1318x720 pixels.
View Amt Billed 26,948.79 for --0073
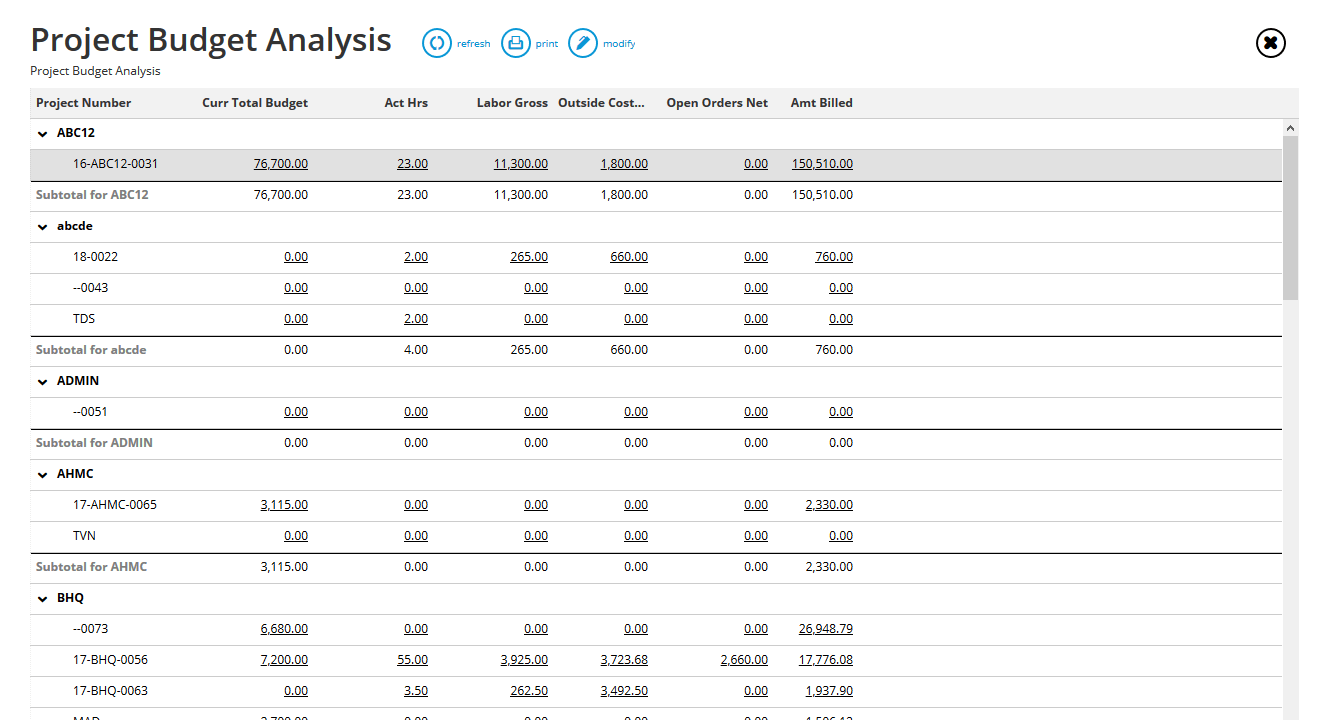(822, 628)
